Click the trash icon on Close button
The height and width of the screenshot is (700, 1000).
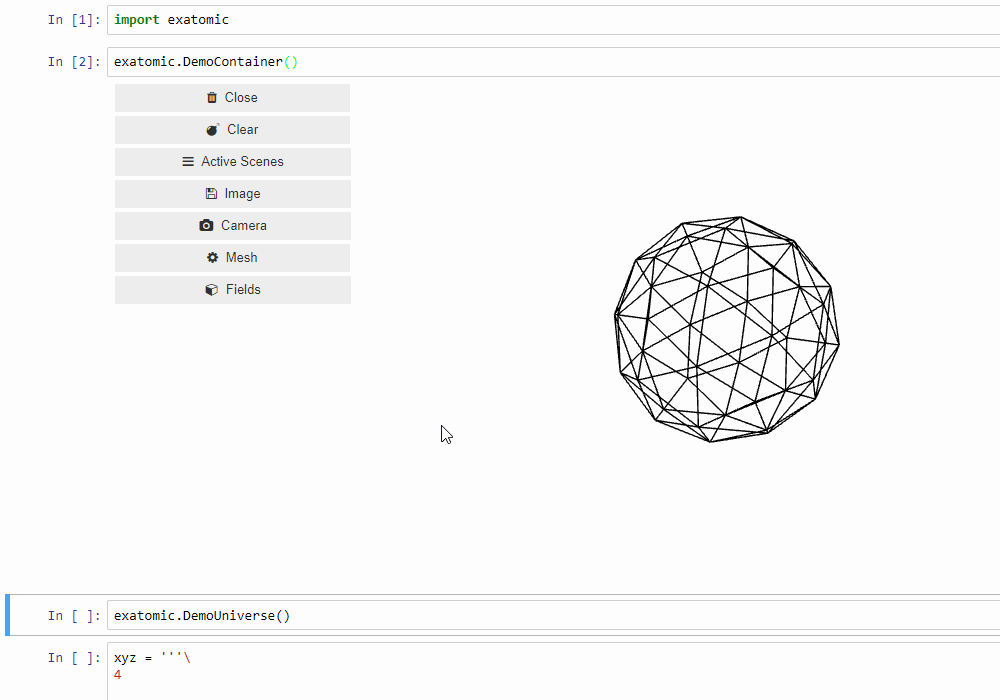[212, 98]
